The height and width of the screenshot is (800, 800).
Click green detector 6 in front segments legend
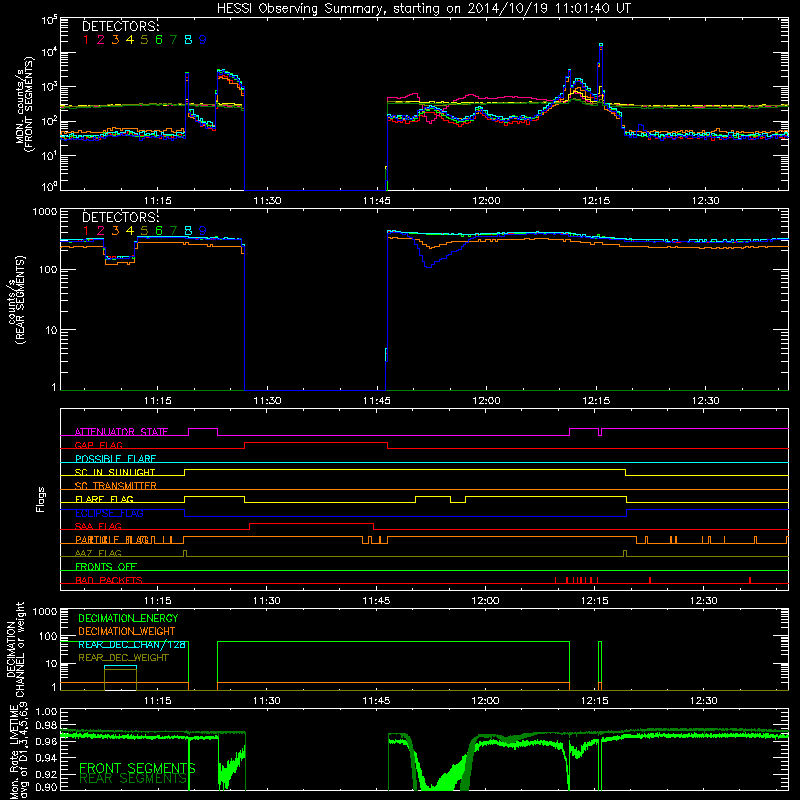pyautogui.click(x=159, y=40)
